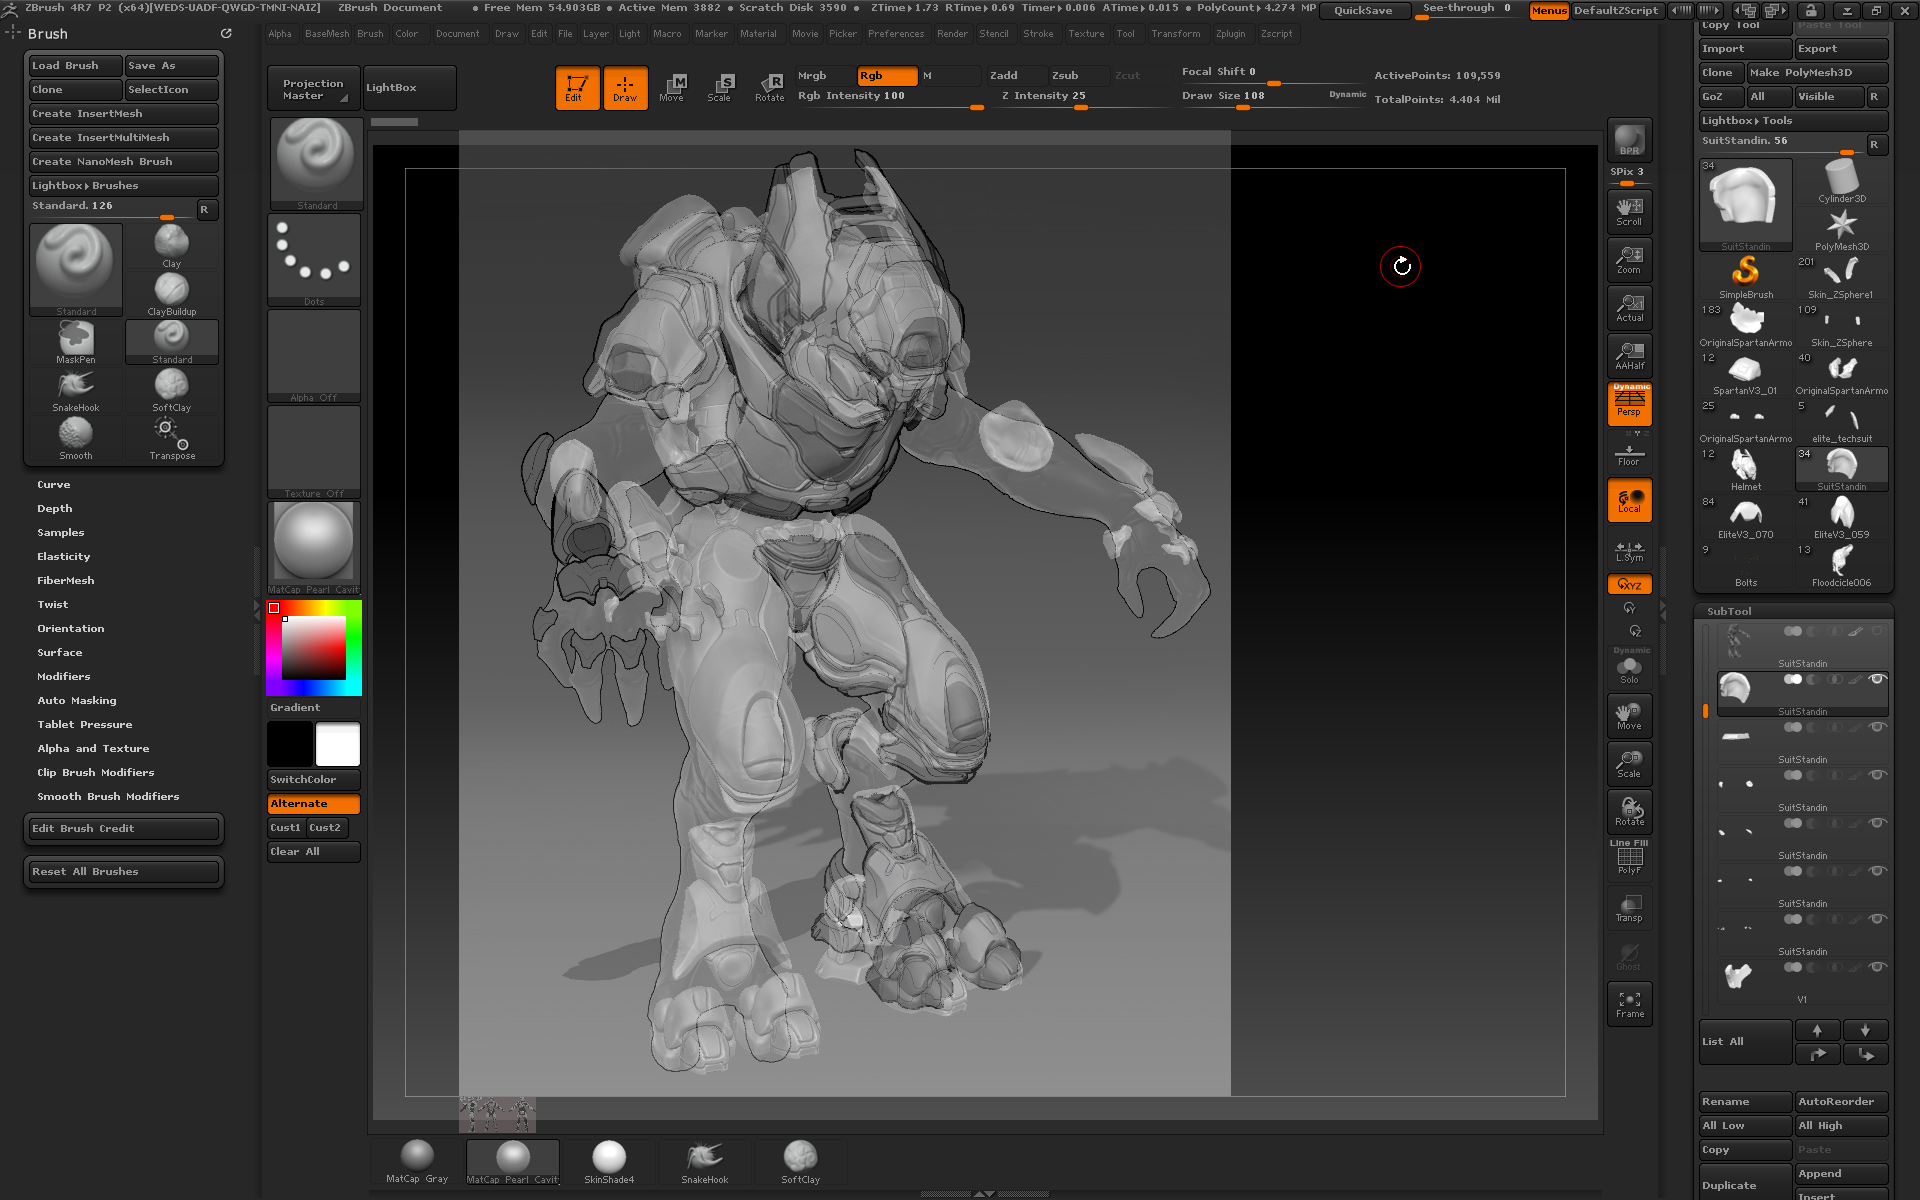Open the Dots stroke selector
The image size is (1920, 1200).
click(314, 260)
